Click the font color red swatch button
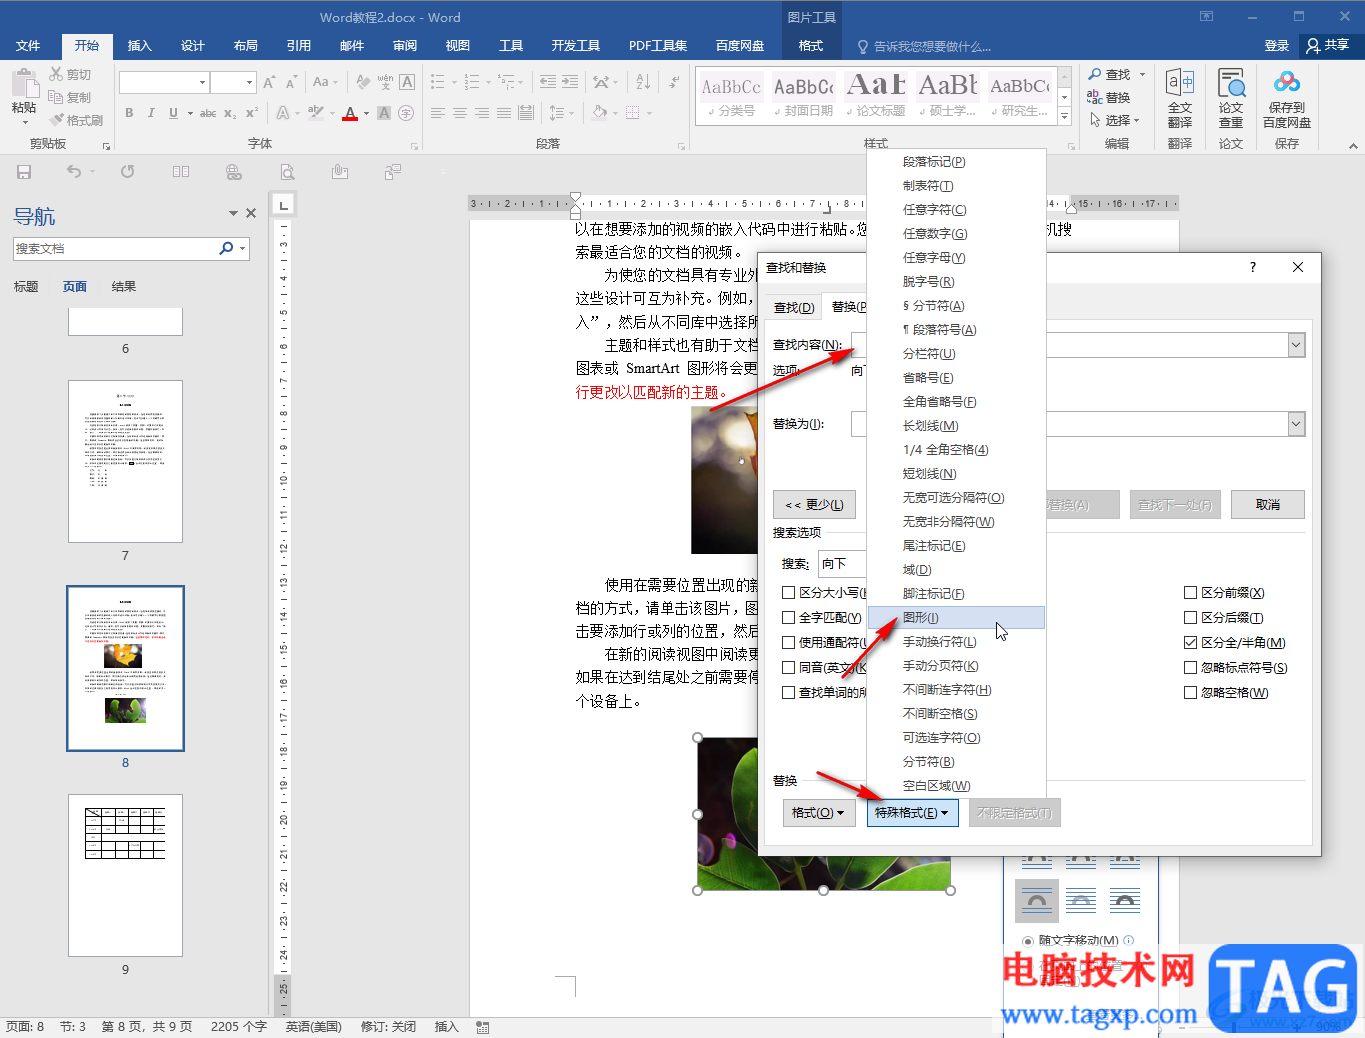1365x1038 pixels. tap(349, 113)
